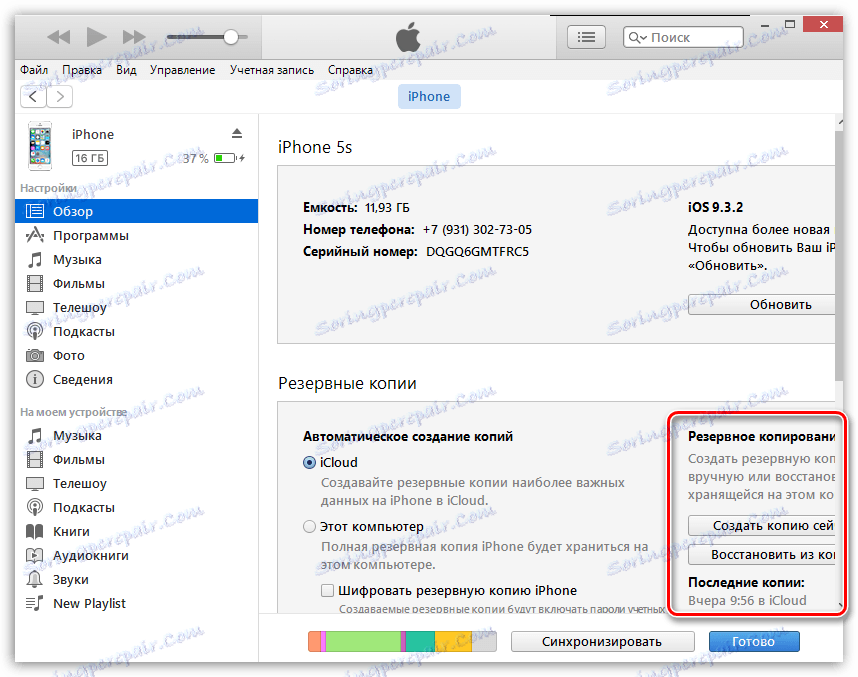Open Звуки on the device

pyautogui.click(x=136, y=580)
